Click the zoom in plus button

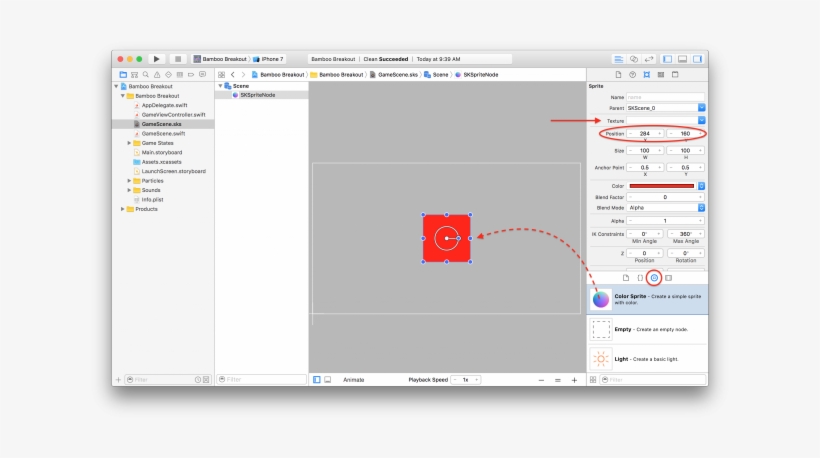(x=574, y=380)
